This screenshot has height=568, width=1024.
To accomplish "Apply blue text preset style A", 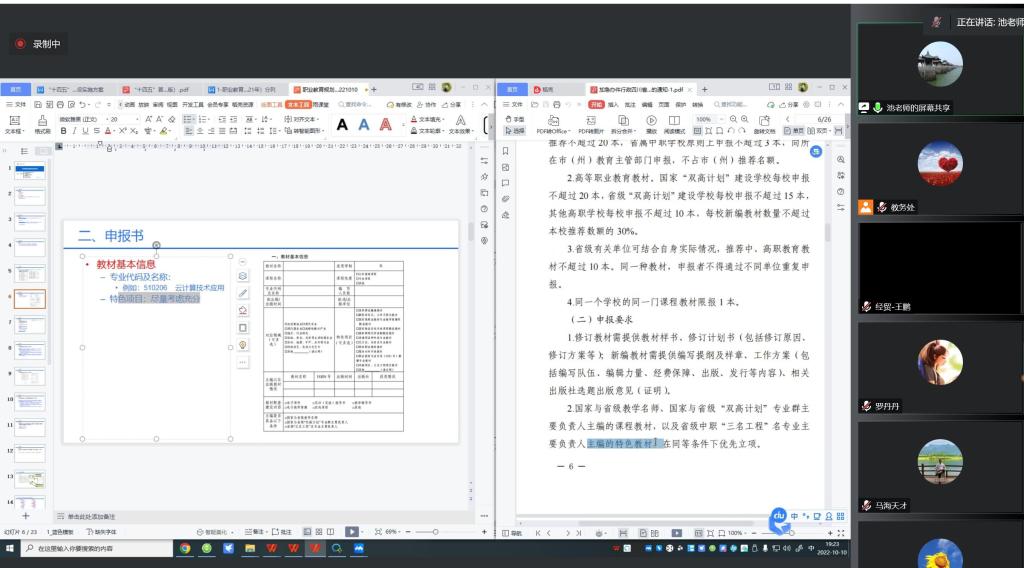I will click(364, 125).
